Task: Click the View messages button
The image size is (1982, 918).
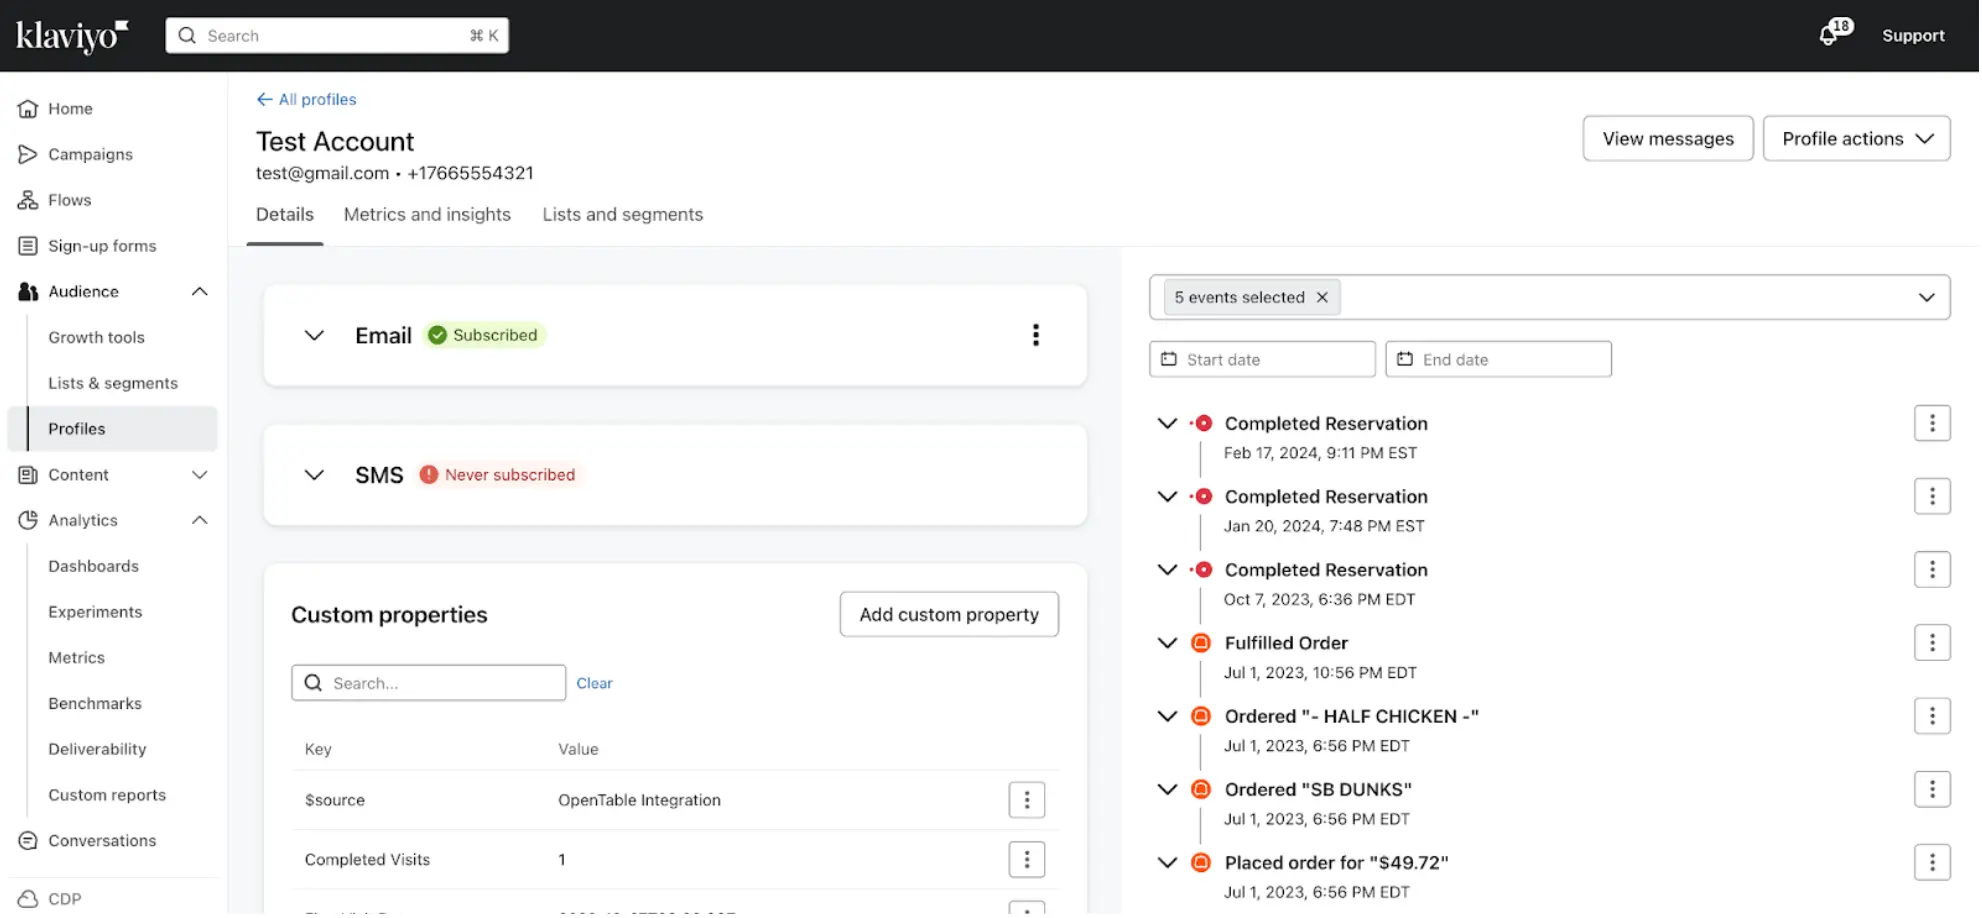Action: pos(1667,139)
